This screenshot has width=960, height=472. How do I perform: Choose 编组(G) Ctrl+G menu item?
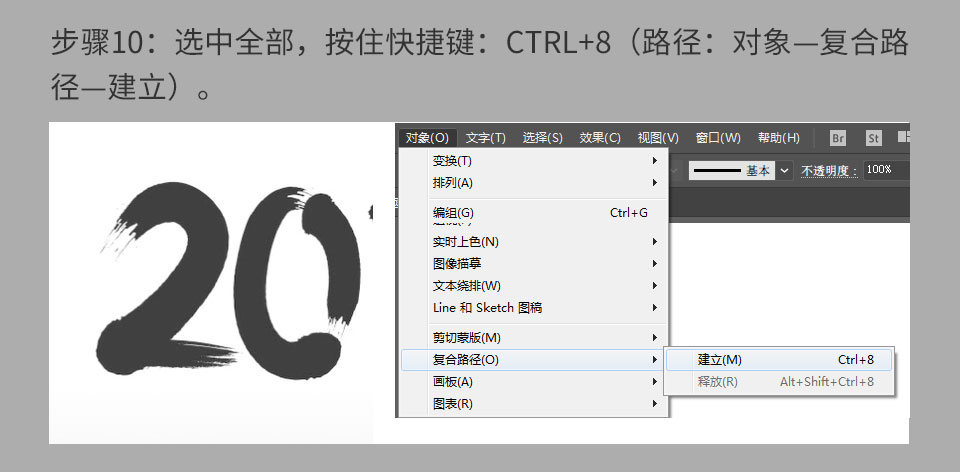pos(533,213)
